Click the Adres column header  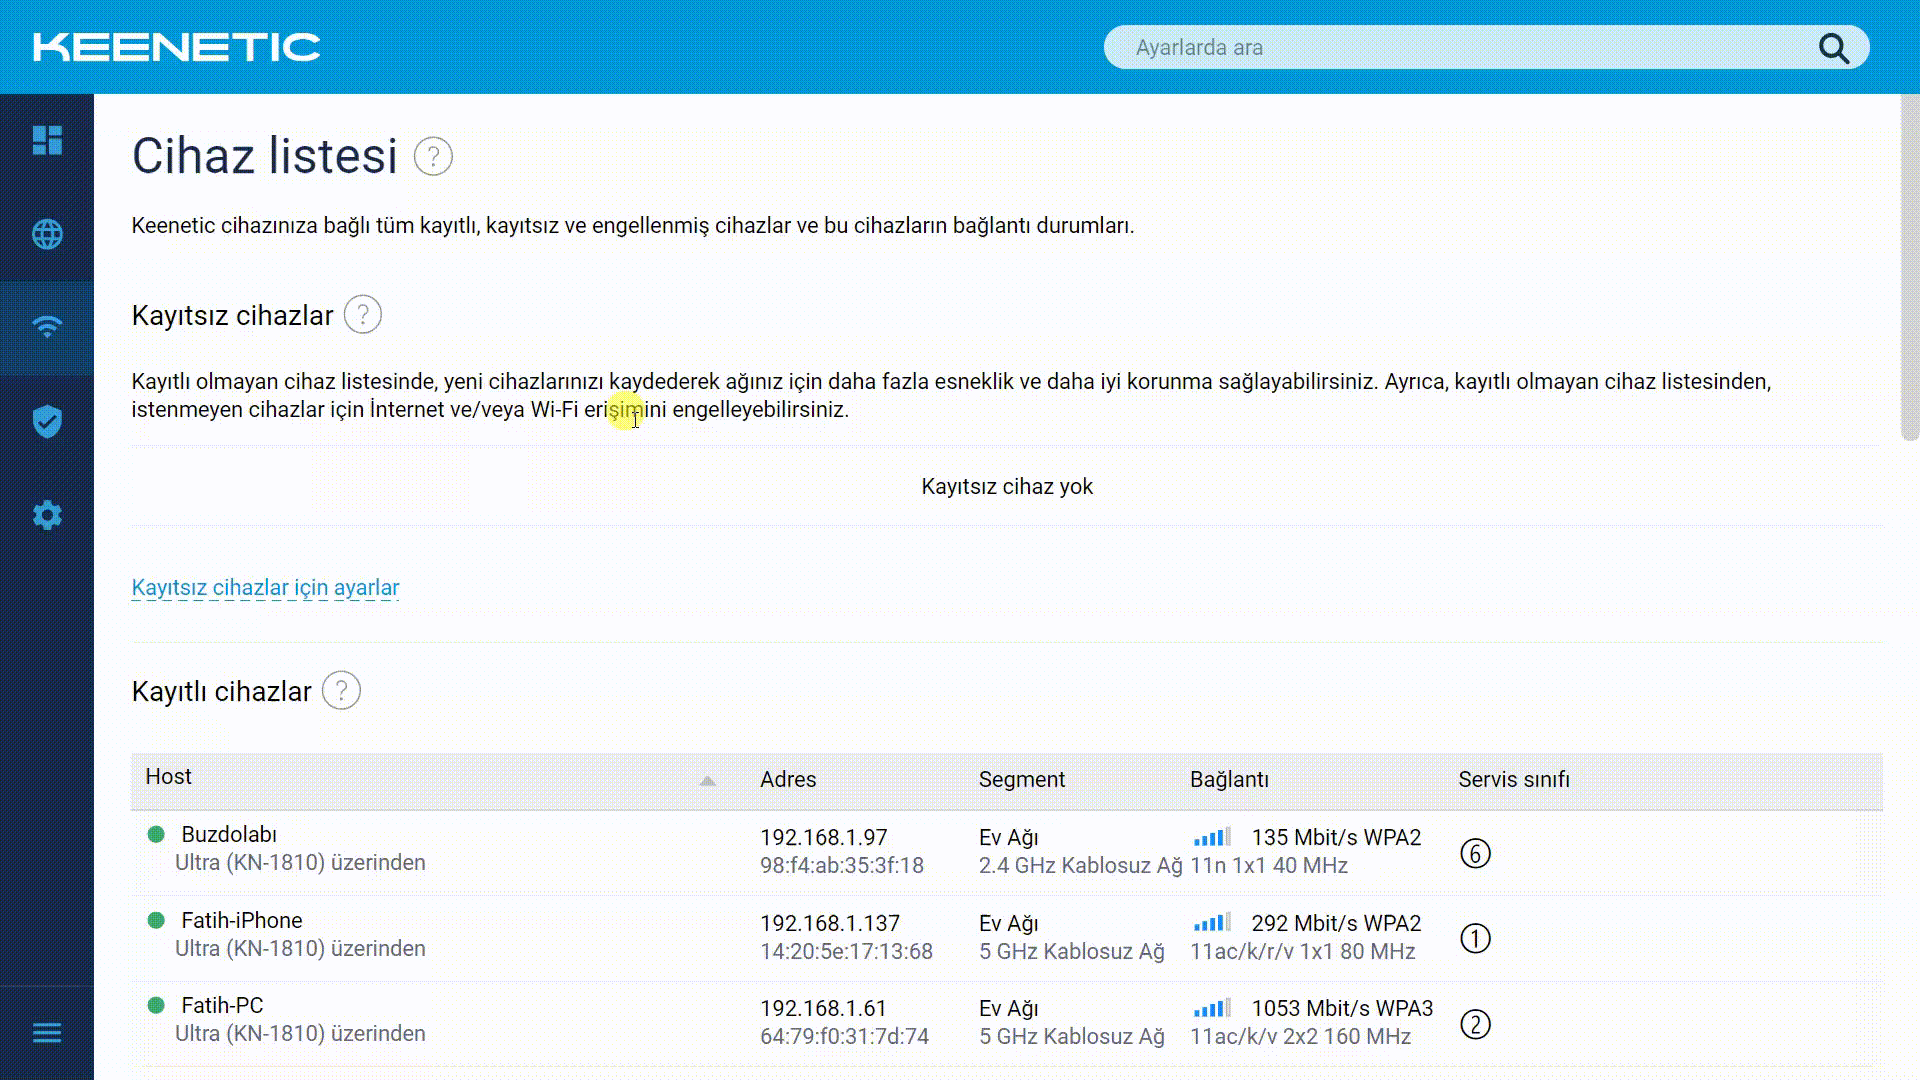click(x=788, y=780)
